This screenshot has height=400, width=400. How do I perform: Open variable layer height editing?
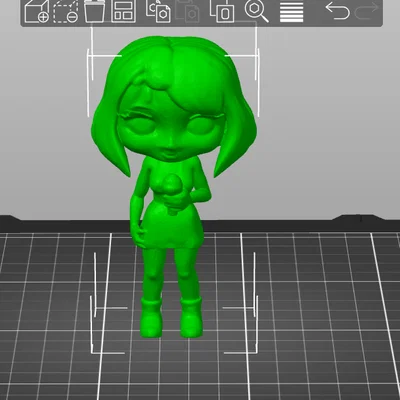click(292, 12)
